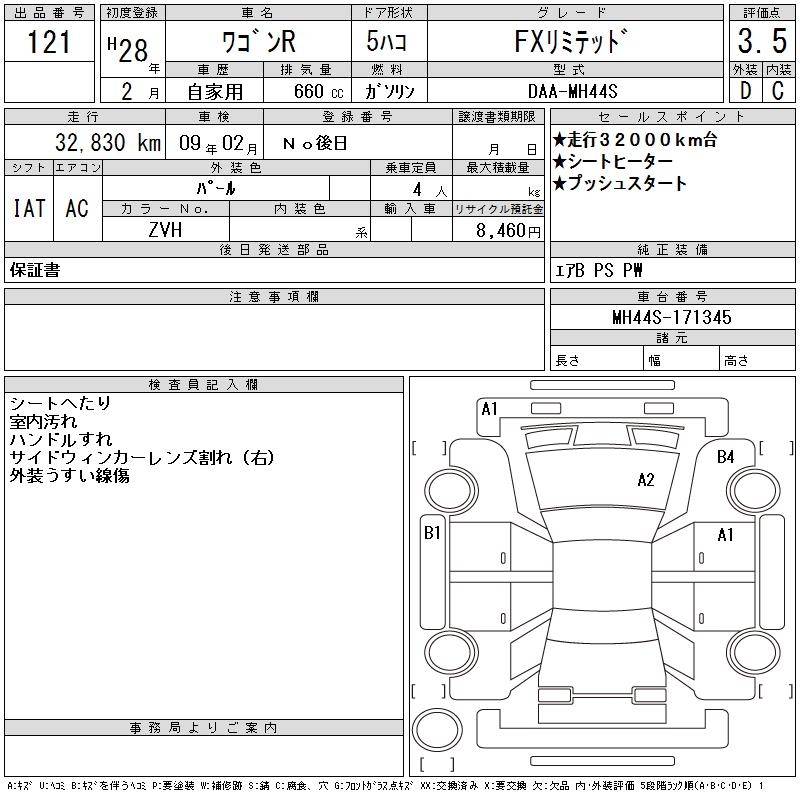The image size is (800, 800).
Task: Click the grade FXリミテッド
Action: pos(570,41)
